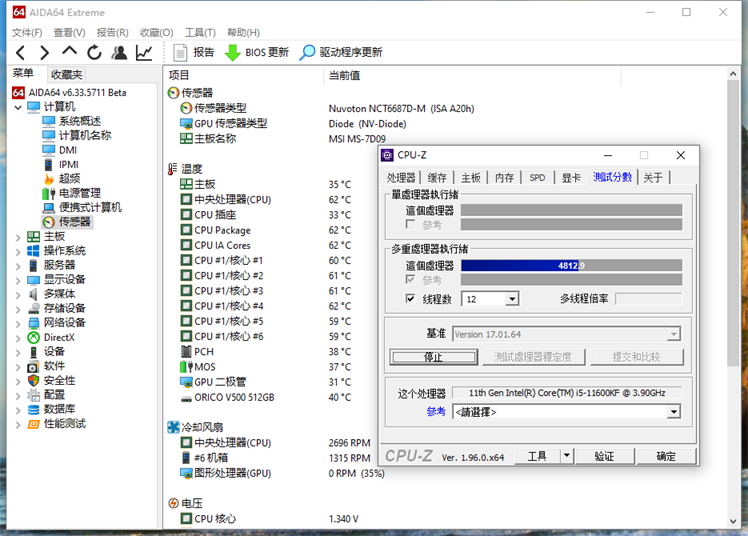This screenshot has width=748, height=536.
Task: Click the report document icon
Action: click(x=180, y=52)
